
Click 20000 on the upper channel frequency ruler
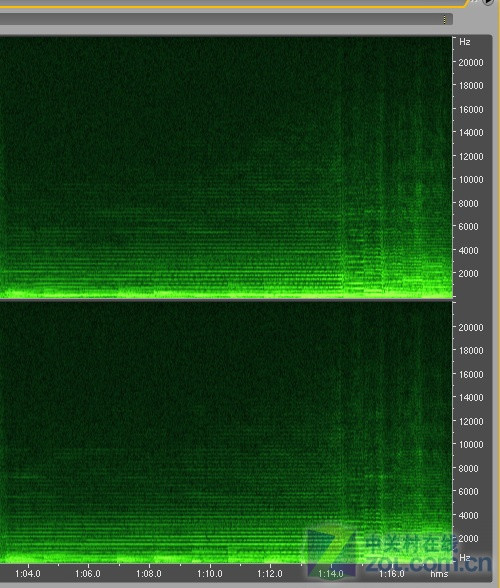tap(471, 63)
